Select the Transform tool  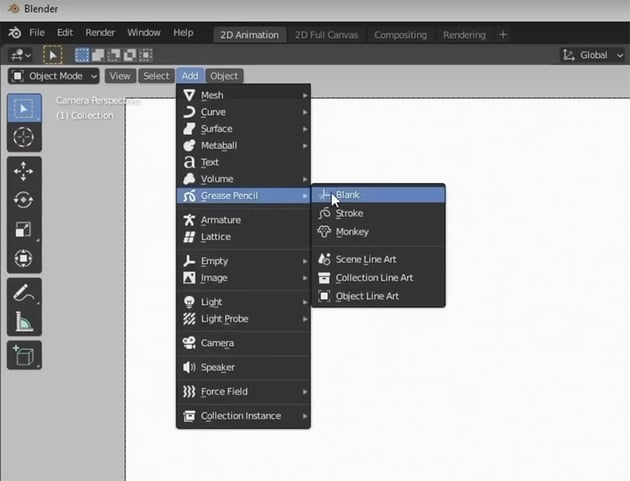point(24,258)
